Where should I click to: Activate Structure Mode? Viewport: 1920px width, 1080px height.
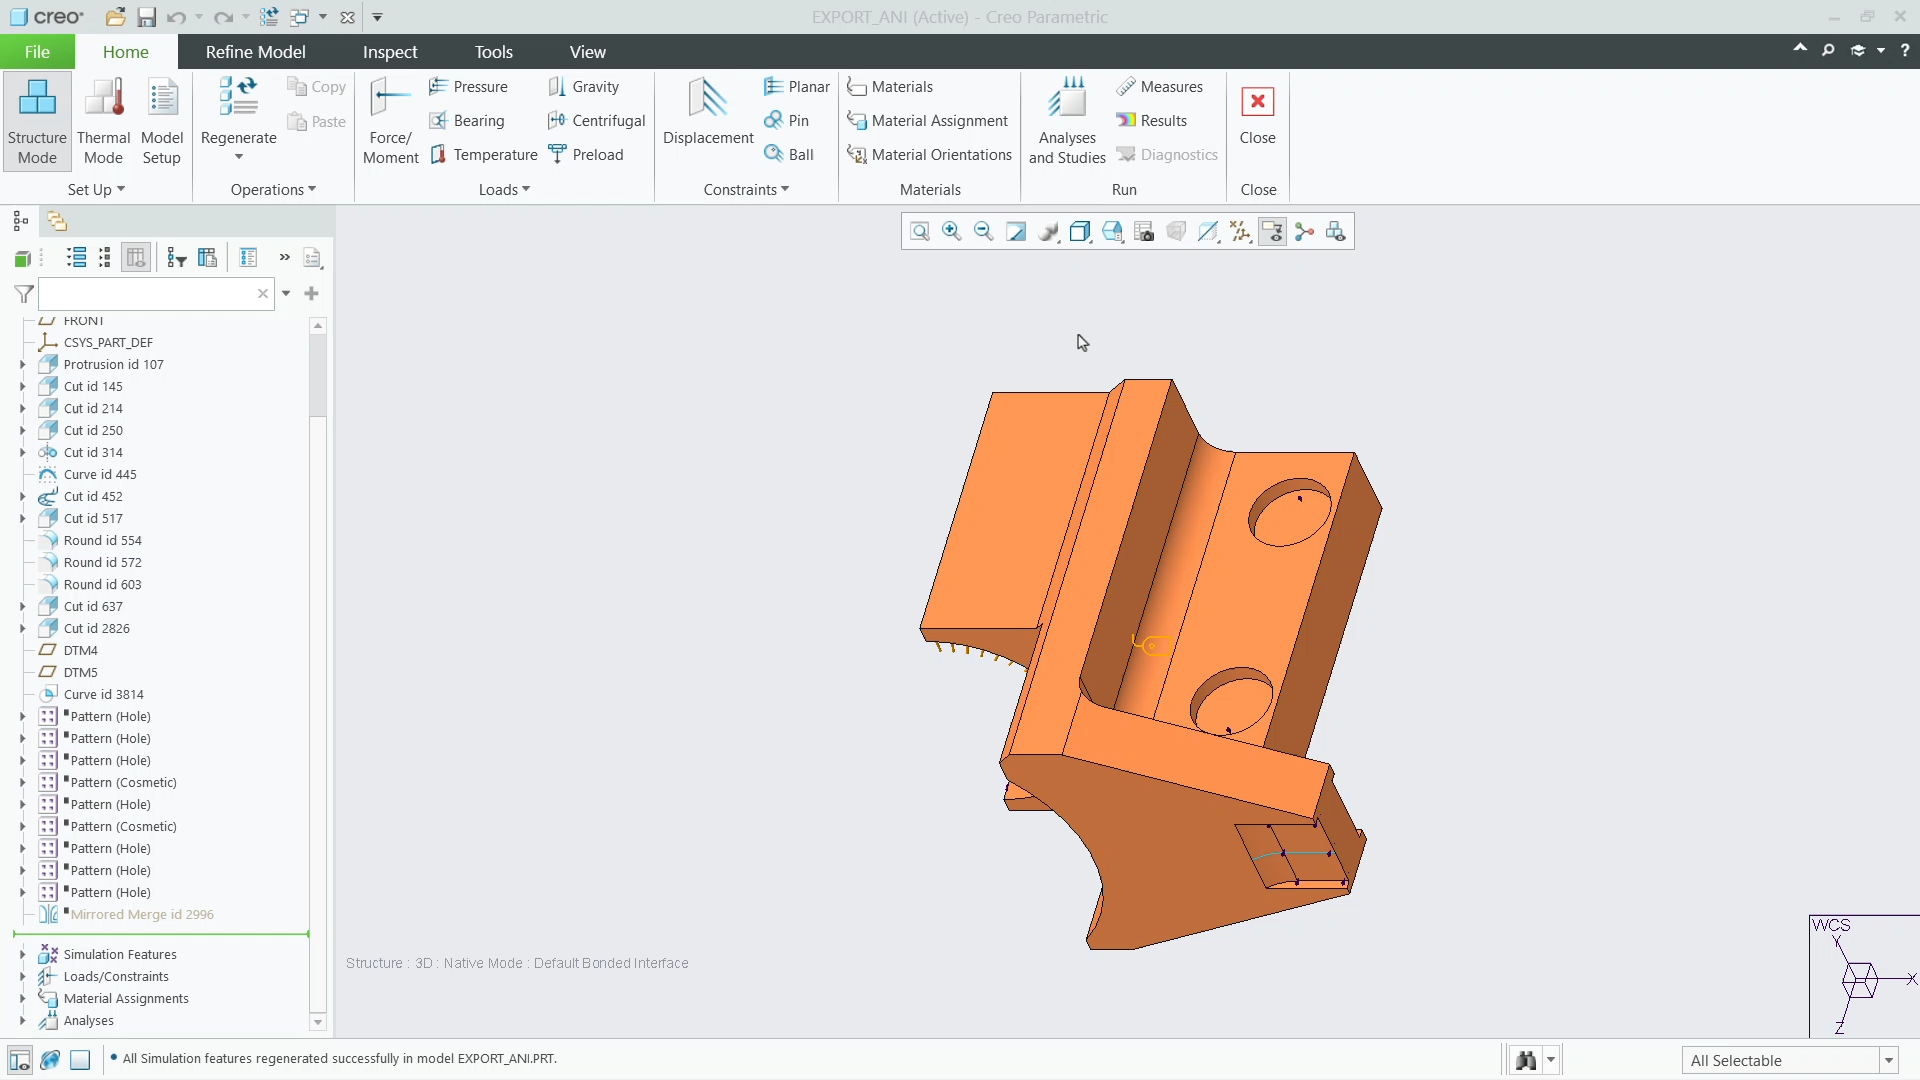[37, 121]
